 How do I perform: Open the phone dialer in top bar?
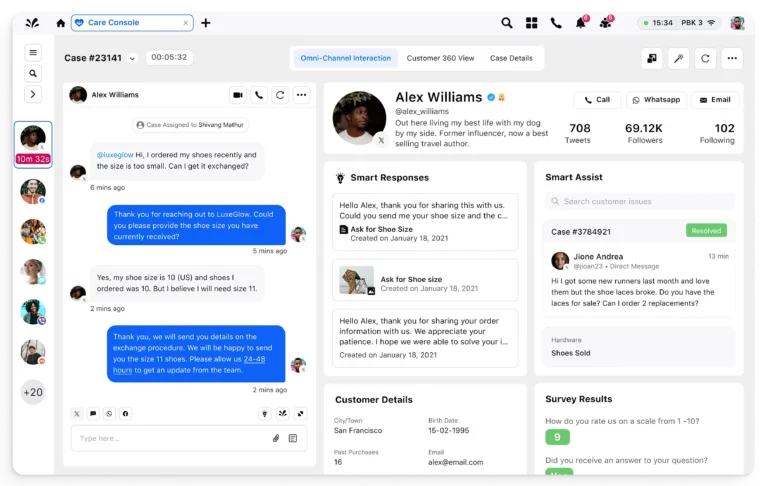click(x=556, y=23)
